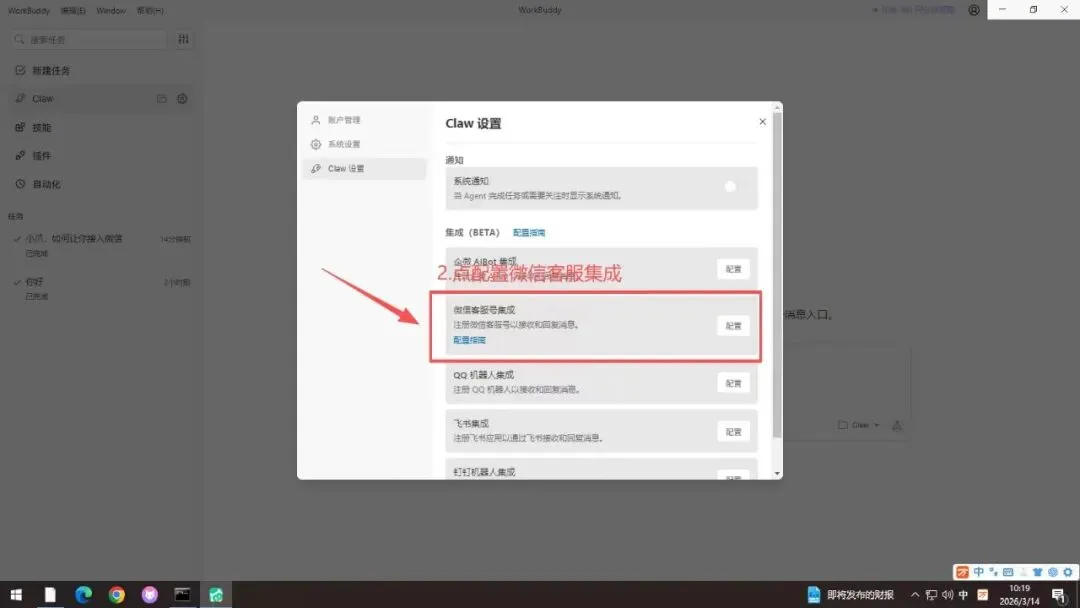The image size is (1080, 608).
Task: Select 技能 in the sidebar
Action: click(101, 127)
